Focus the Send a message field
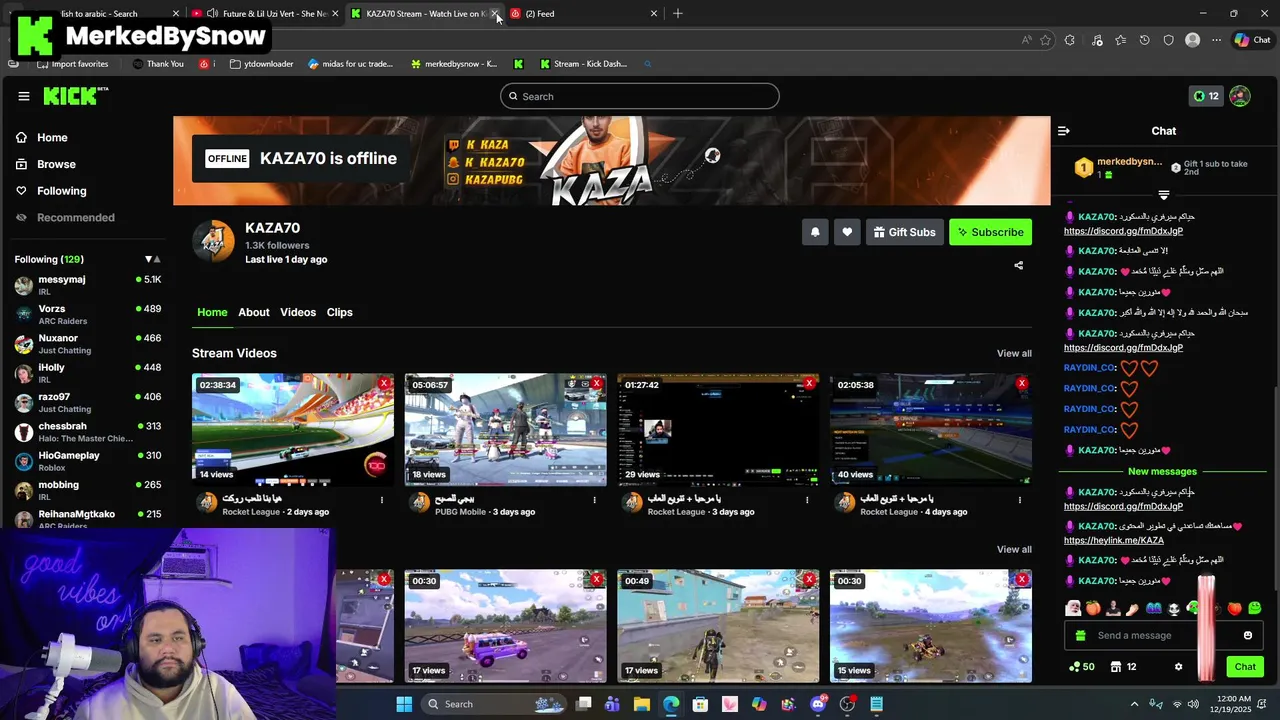The image size is (1280, 720). point(1163,636)
